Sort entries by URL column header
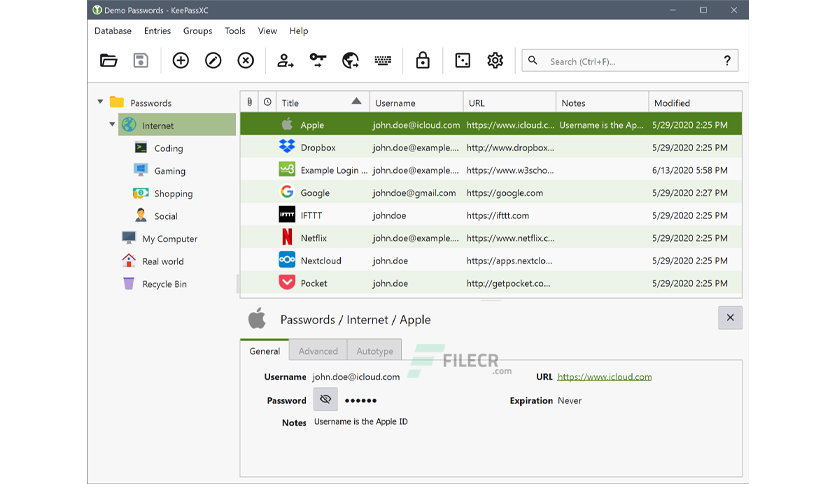The image size is (836, 484). pyautogui.click(x=509, y=102)
